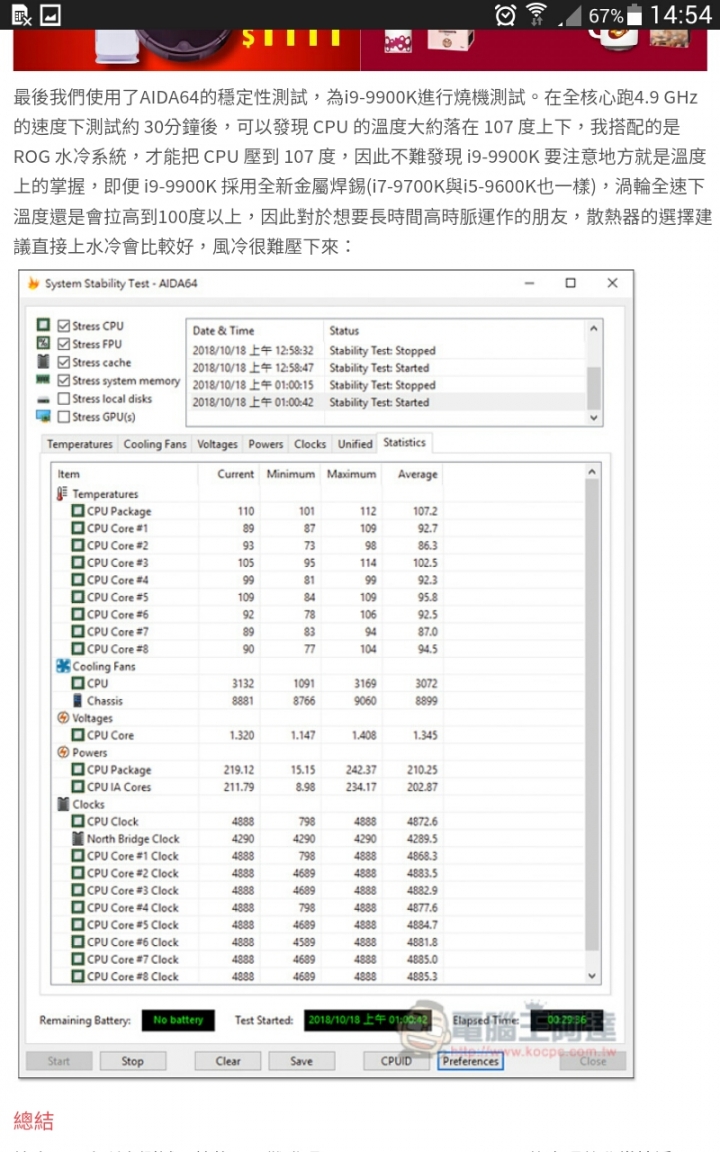Click the CPU chip icon beside Stress CPU
Screen dimensions: 720x1152
point(43,325)
